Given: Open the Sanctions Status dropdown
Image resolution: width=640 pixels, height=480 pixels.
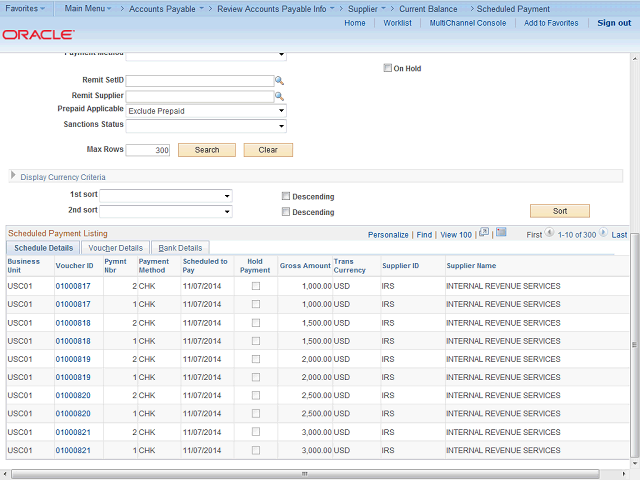Looking at the screenshot, I should (206, 126).
